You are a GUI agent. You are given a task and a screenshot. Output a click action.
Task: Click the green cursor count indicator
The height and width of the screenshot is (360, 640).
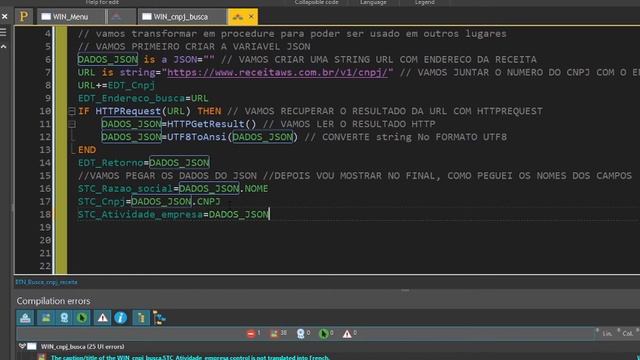[x=327, y=333]
